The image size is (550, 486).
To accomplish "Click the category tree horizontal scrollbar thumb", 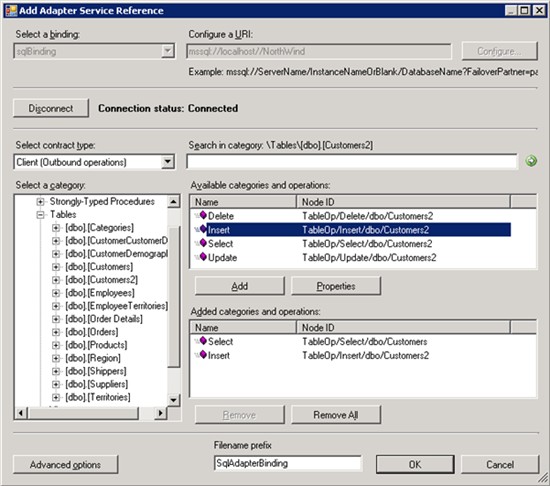I will pyautogui.click(x=83, y=413).
